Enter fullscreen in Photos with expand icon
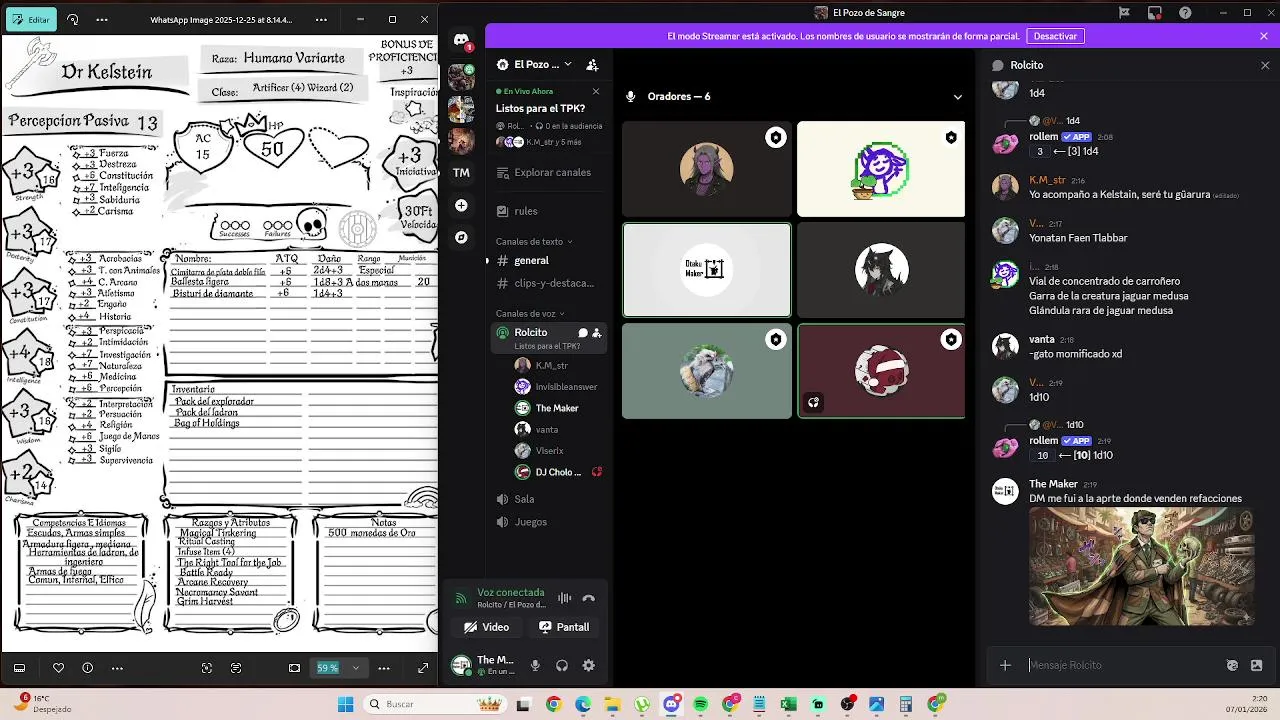The image size is (1280, 720). [423, 667]
